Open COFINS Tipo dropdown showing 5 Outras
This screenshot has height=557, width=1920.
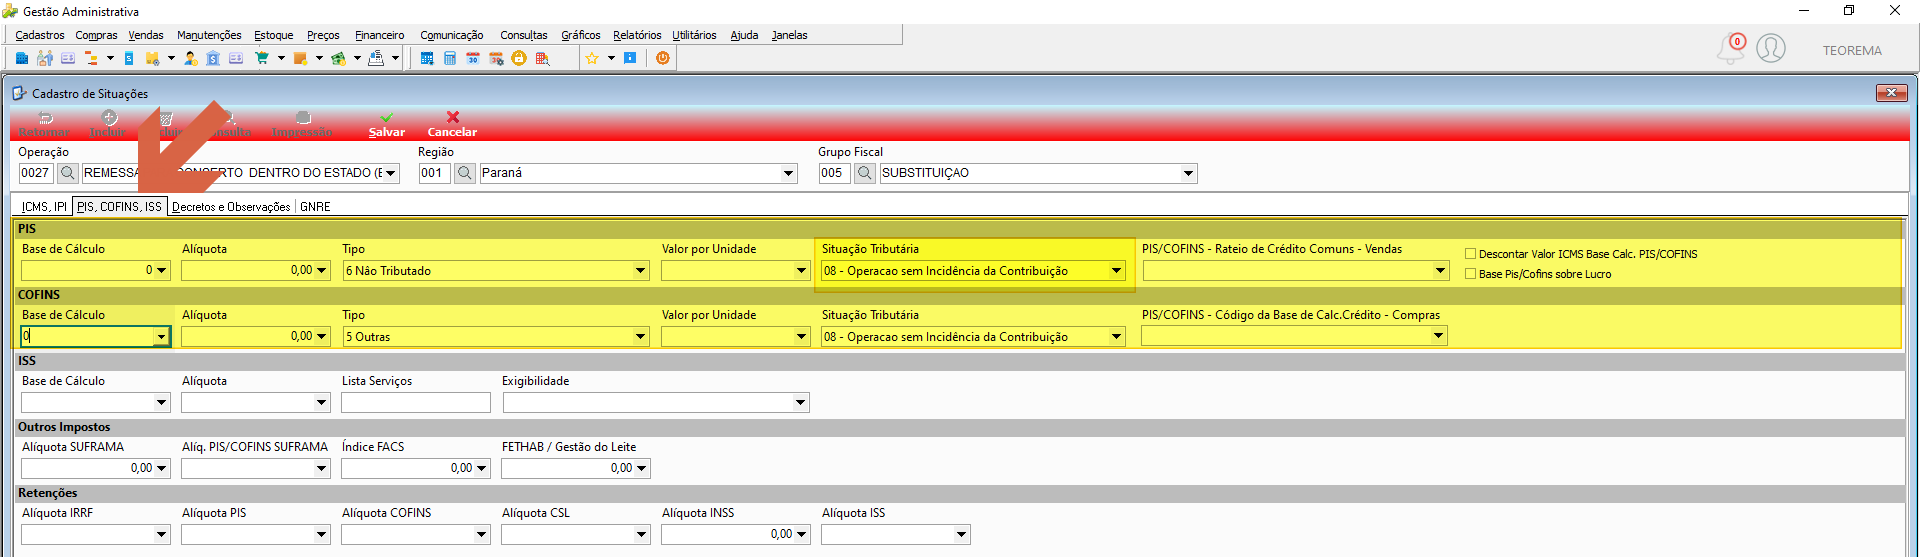pyautogui.click(x=640, y=337)
